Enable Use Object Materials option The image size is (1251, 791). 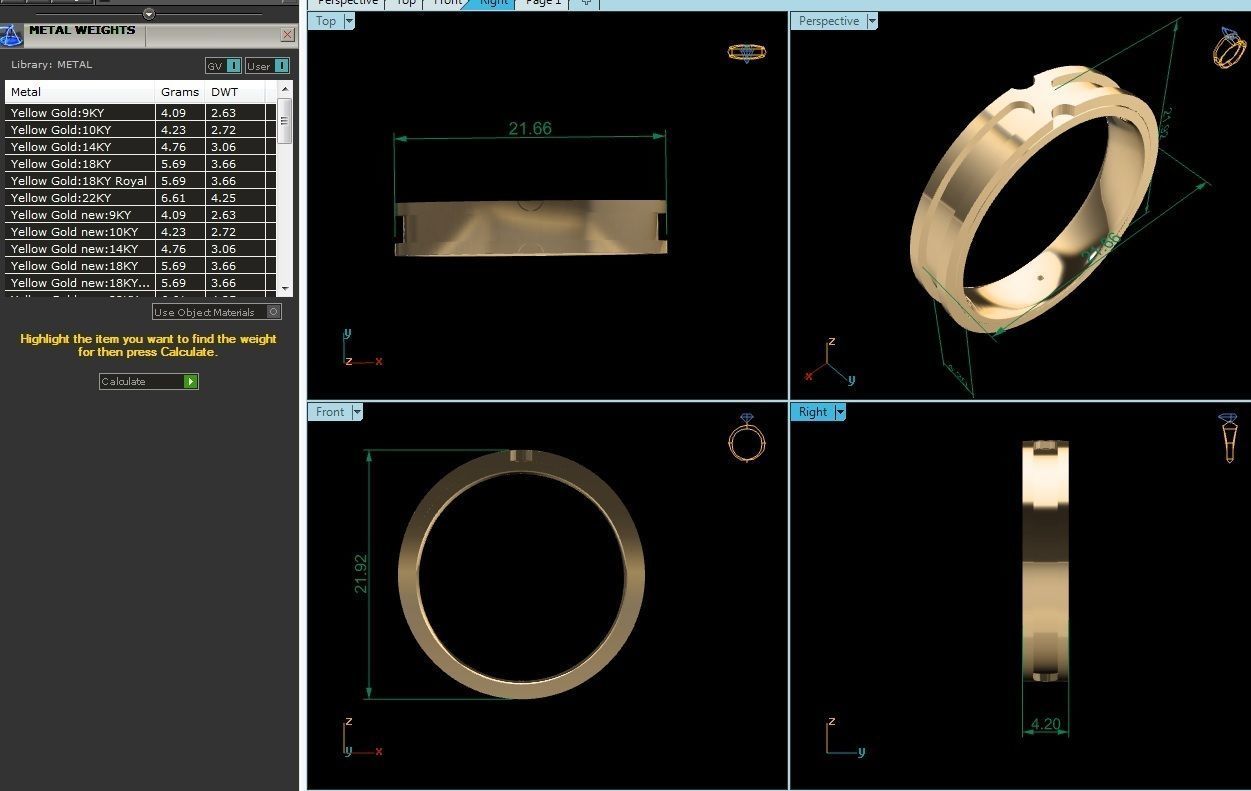pyautogui.click(x=217, y=312)
